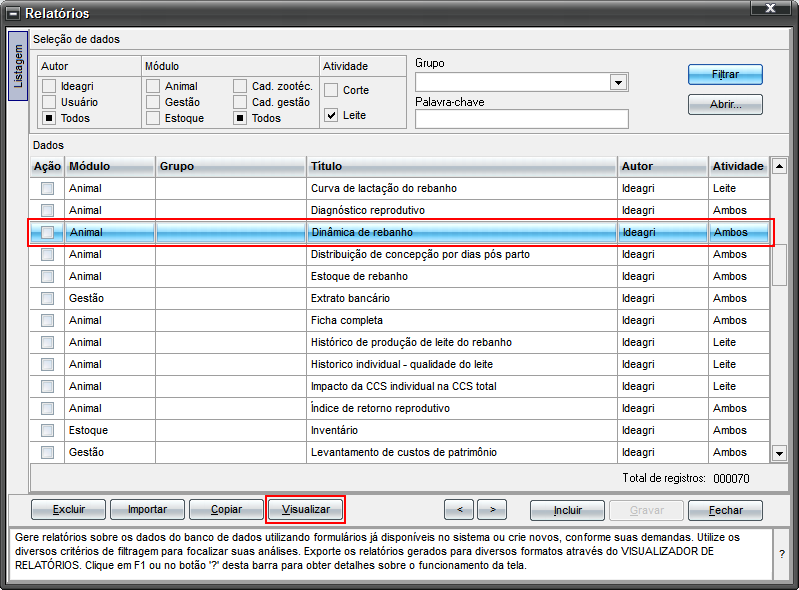Click the Filtrar button

(725, 74)
